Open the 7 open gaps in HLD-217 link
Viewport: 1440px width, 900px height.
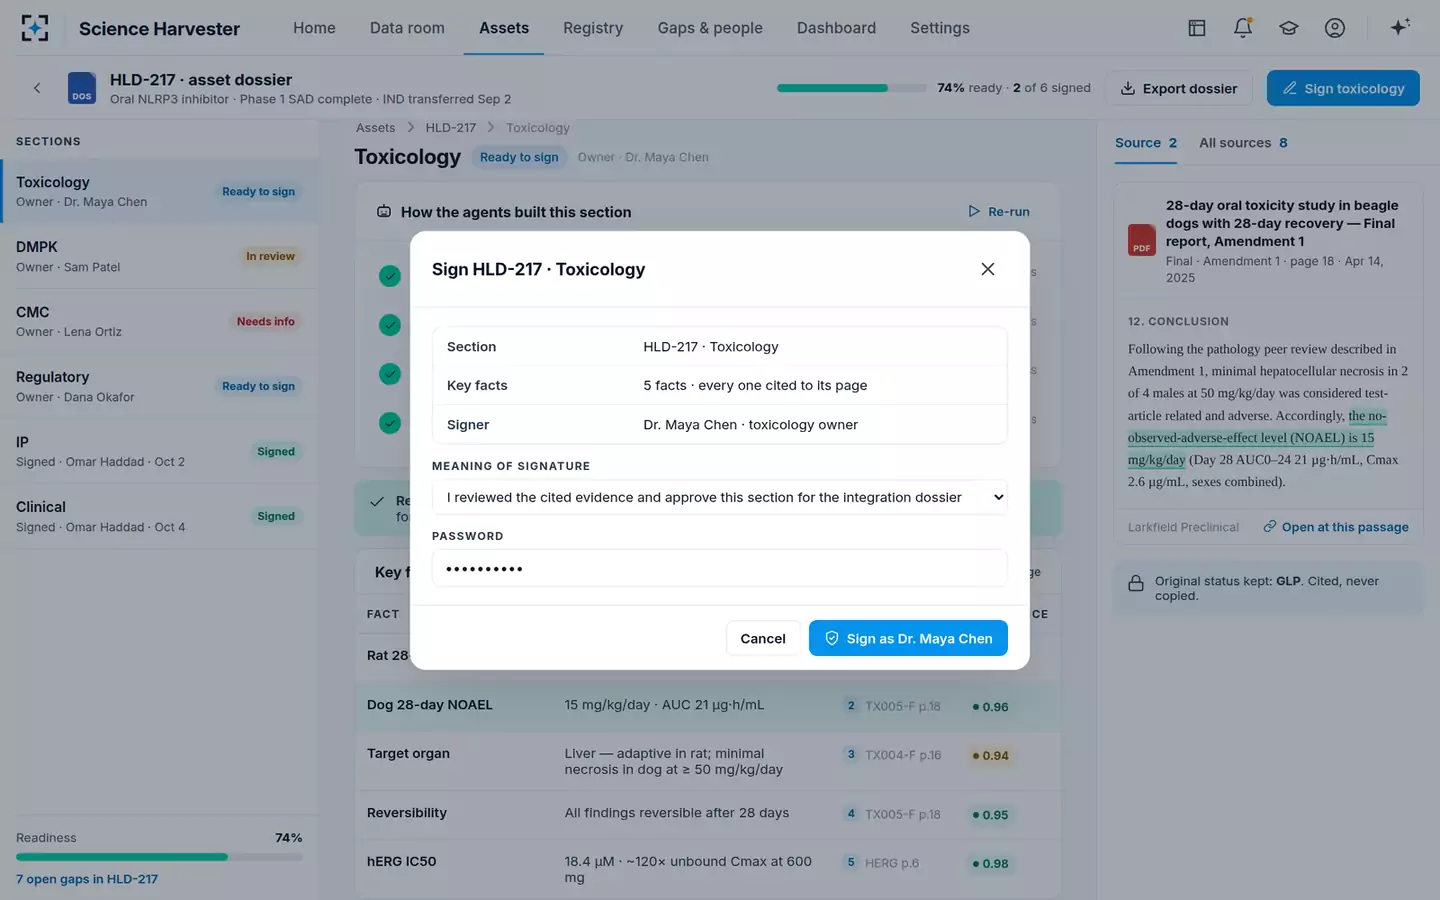point(87,879)
